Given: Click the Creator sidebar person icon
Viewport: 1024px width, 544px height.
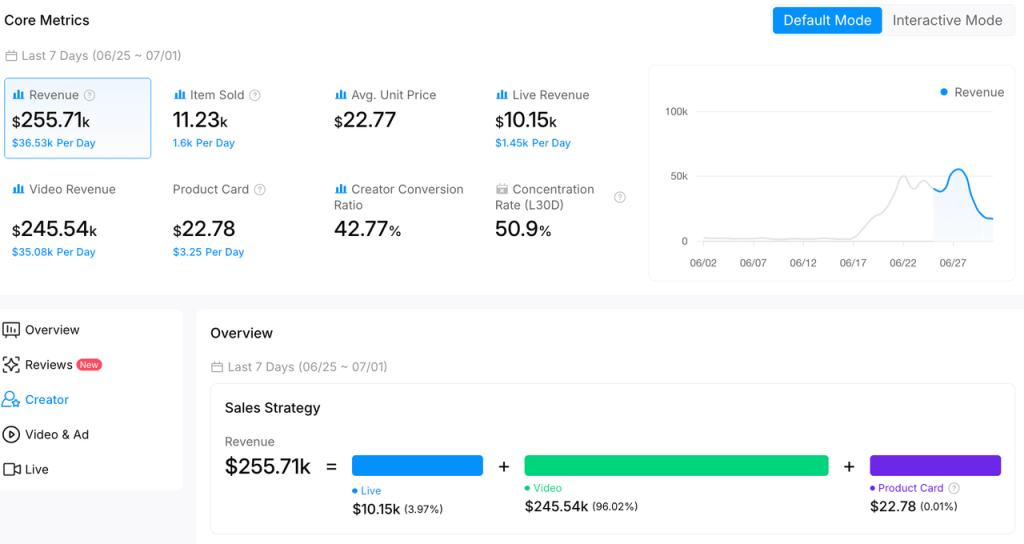Looking at the screenshot, I should [11, 400].
